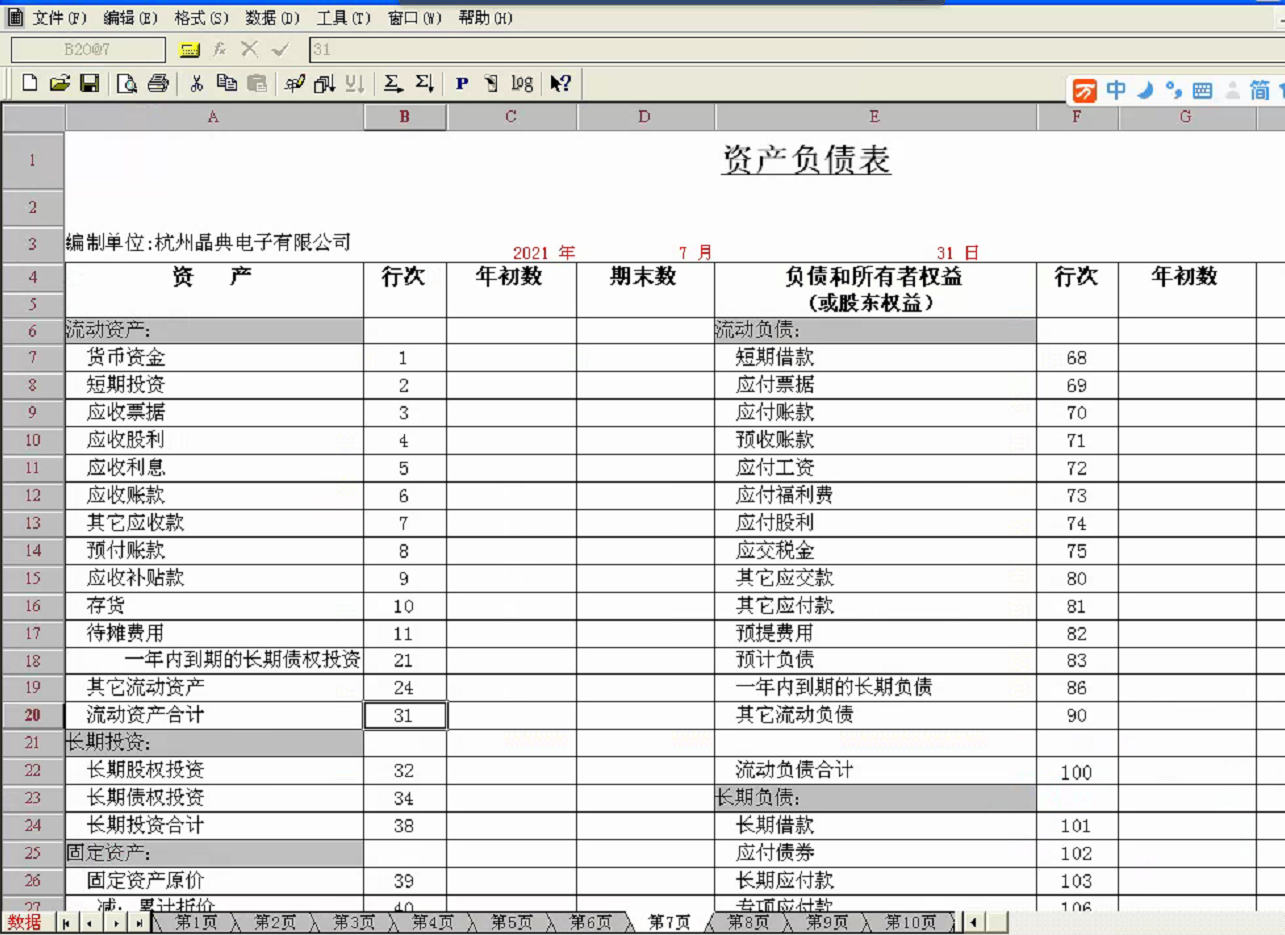
Task: Click the yellow calculator icon in the formula bar
Action: [189, 49]
